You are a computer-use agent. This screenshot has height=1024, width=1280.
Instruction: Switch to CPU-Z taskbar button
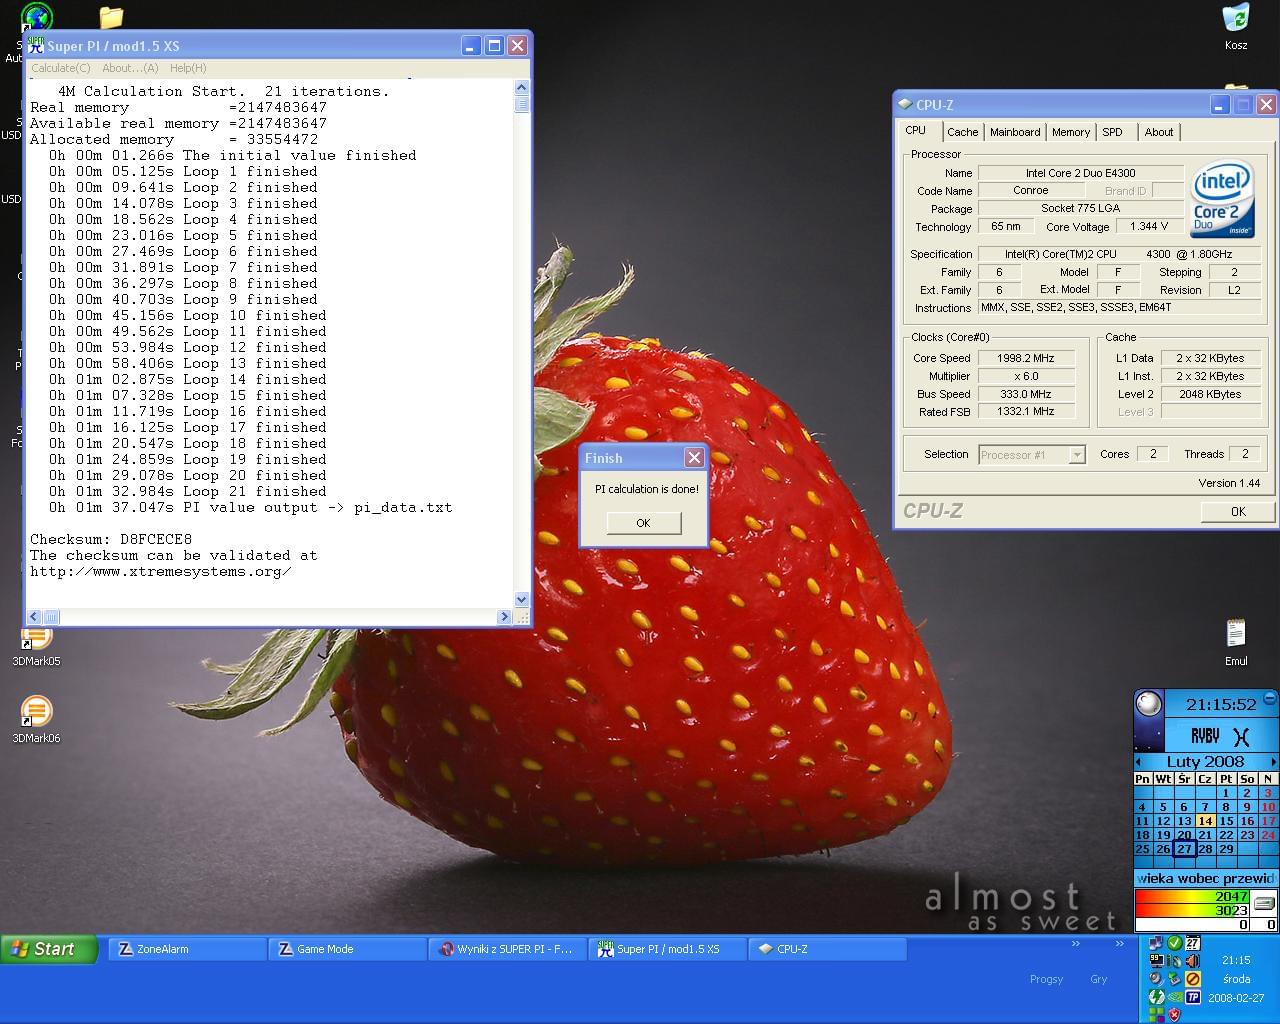coord(827,949)
